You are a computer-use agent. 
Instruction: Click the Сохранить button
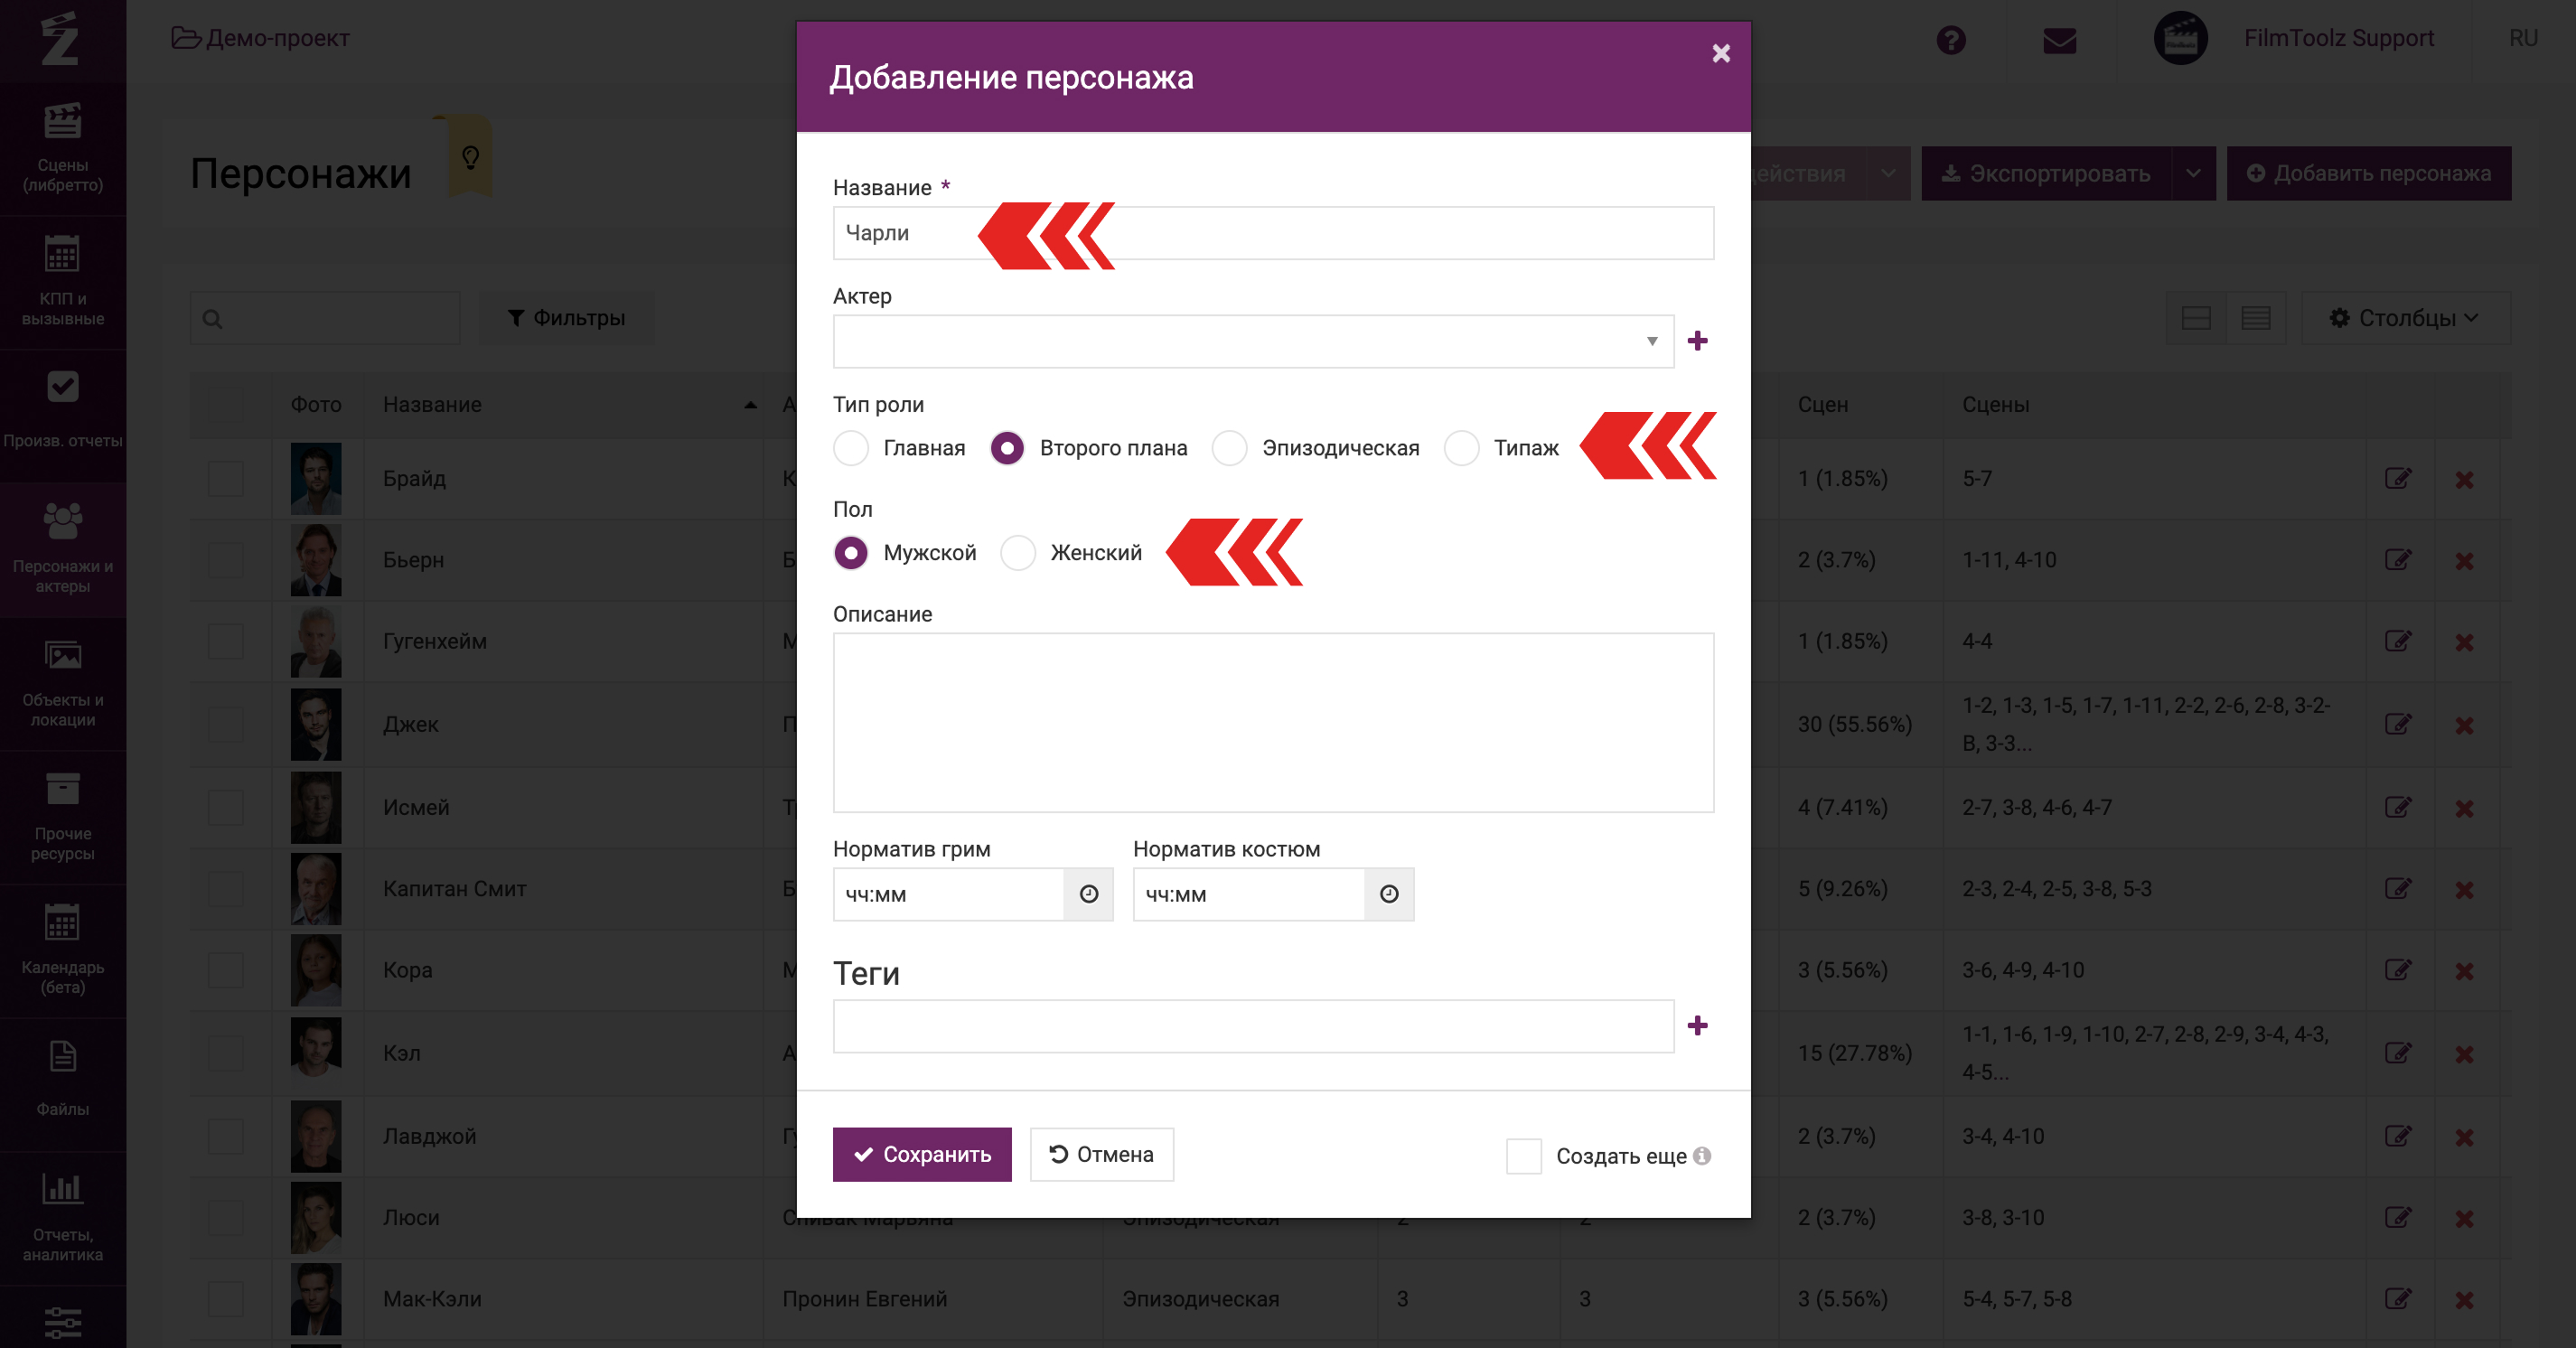click(x=921, y=1154)
